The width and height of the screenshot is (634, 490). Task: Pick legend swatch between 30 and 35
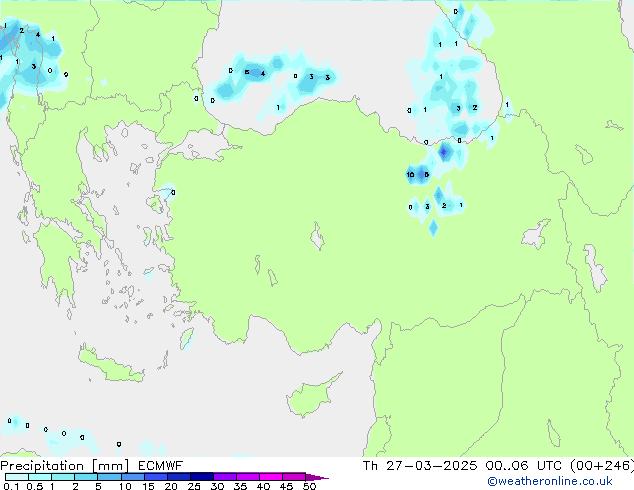225,477
